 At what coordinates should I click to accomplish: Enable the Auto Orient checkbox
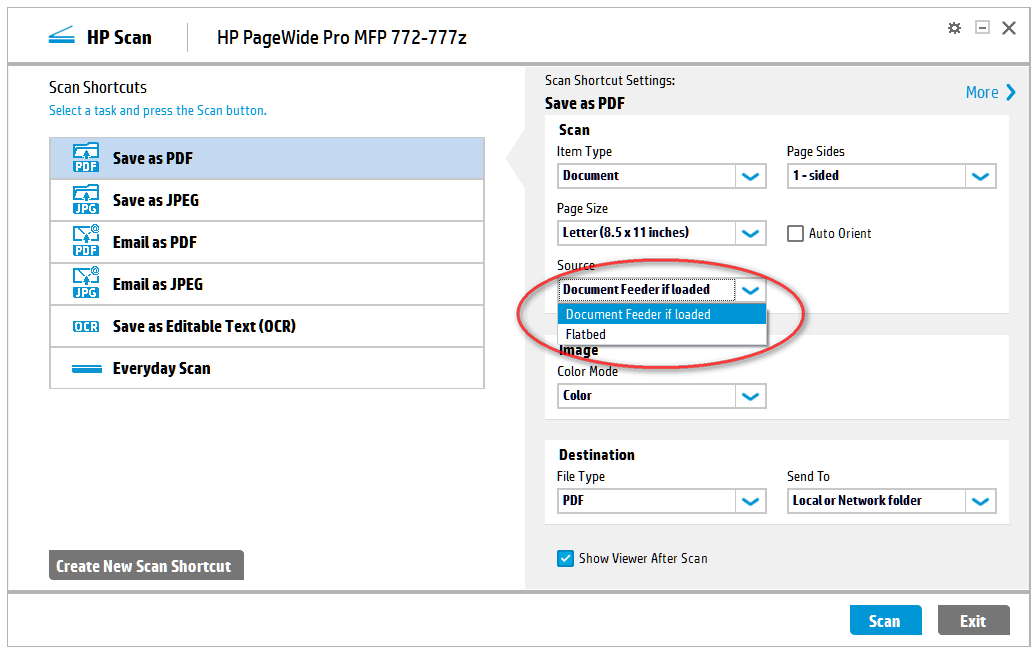click(x=796, y=233)
